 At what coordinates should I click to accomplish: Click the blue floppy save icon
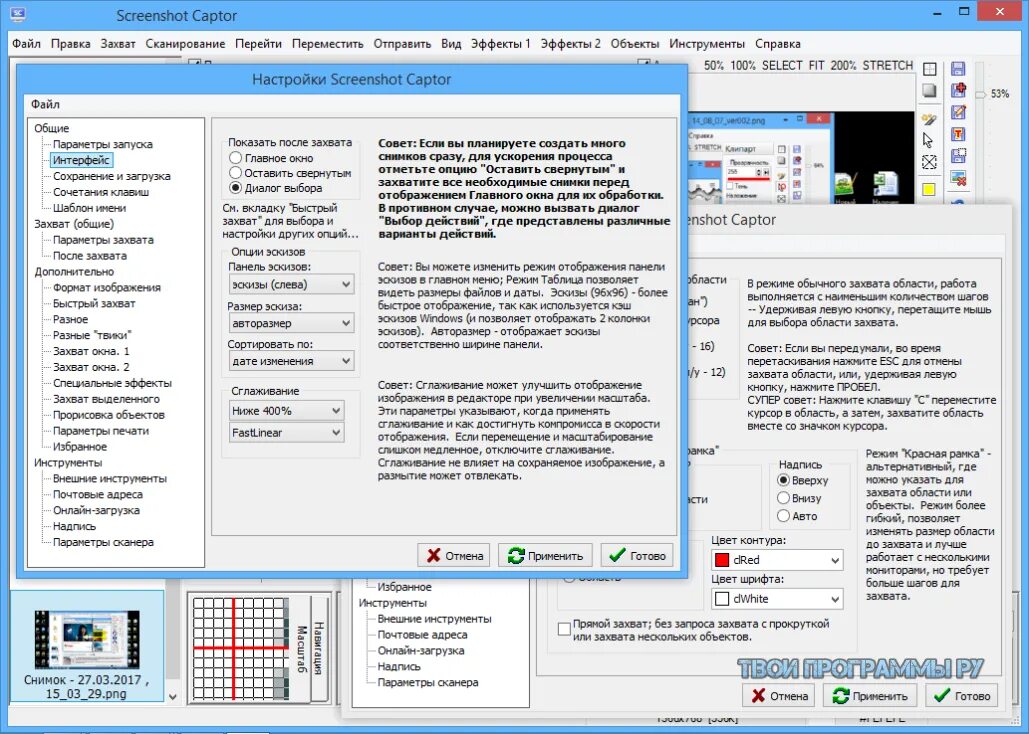(x=958, y=69)
